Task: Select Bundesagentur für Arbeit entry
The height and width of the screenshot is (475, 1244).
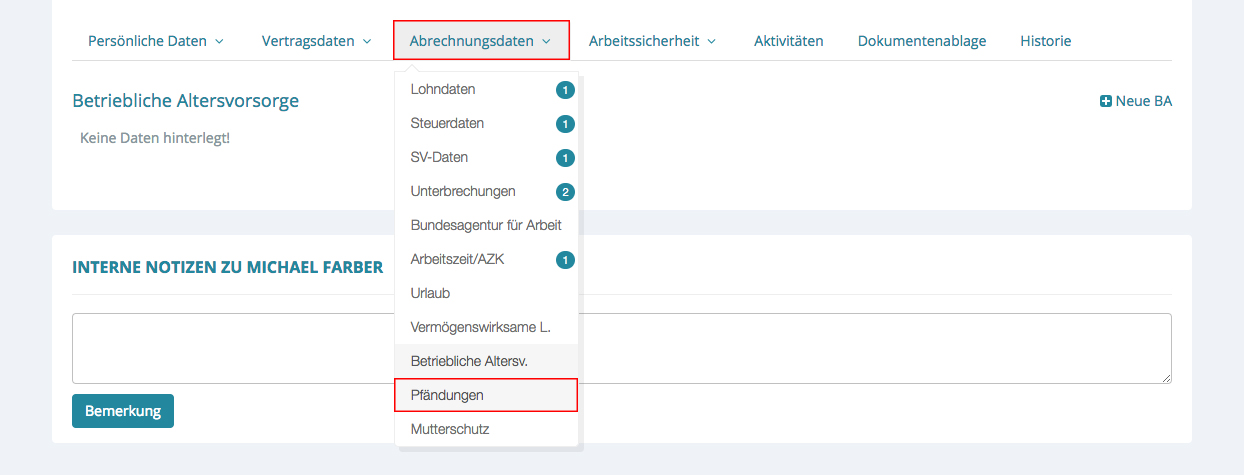Action: tap(486, 225)
